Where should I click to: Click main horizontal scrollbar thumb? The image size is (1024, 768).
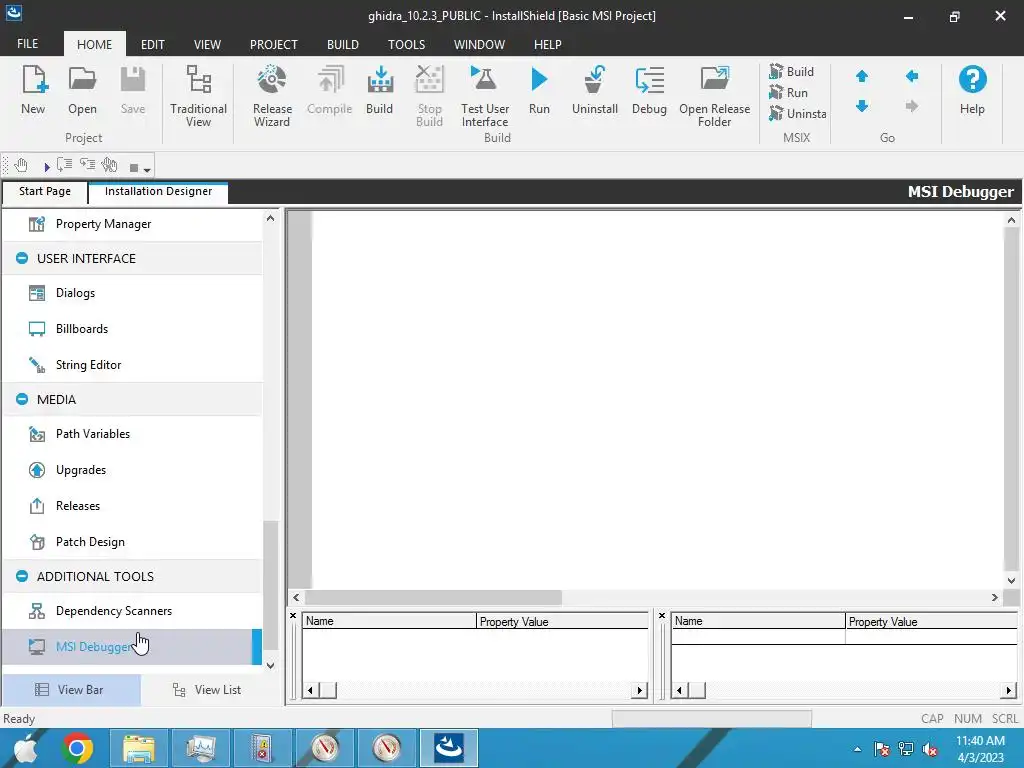click(433, 597)
